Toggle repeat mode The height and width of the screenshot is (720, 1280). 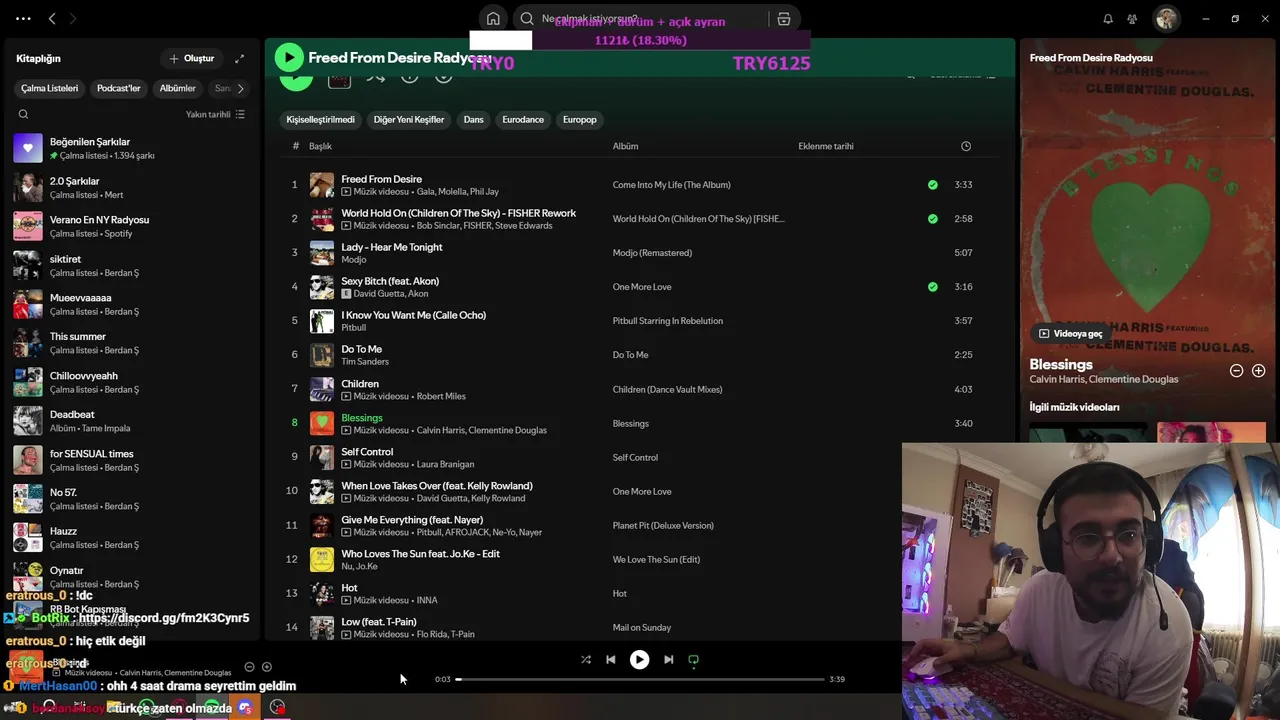point(694,660)
